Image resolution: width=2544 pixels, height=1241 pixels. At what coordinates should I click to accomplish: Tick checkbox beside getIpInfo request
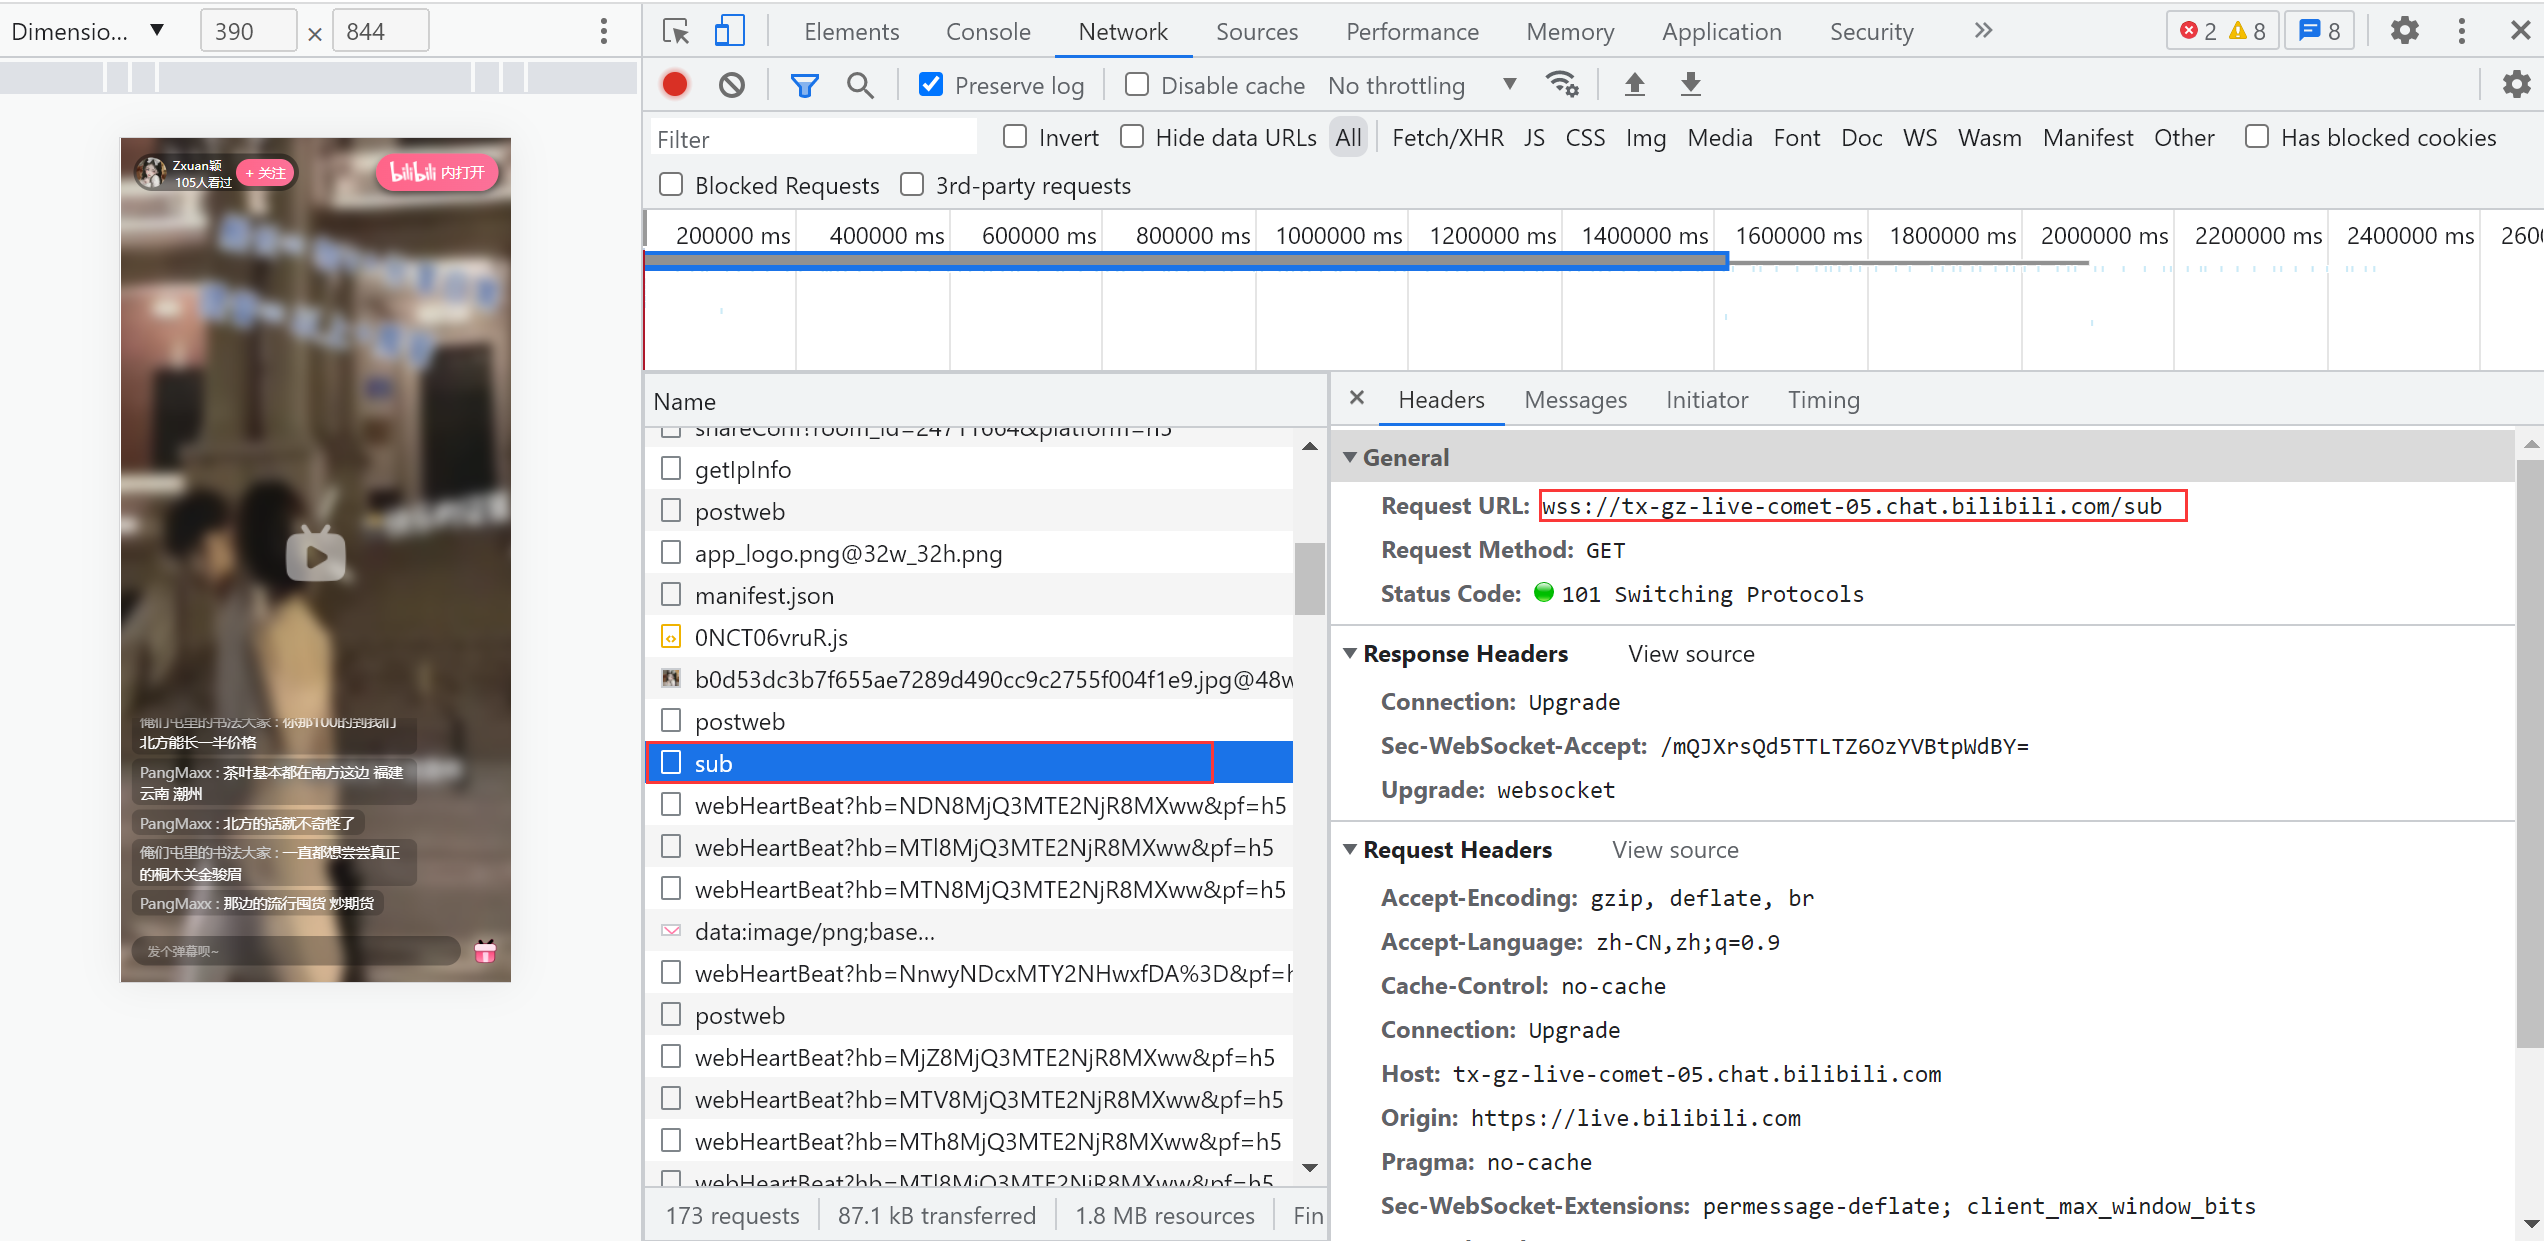[x=671, y=468]
